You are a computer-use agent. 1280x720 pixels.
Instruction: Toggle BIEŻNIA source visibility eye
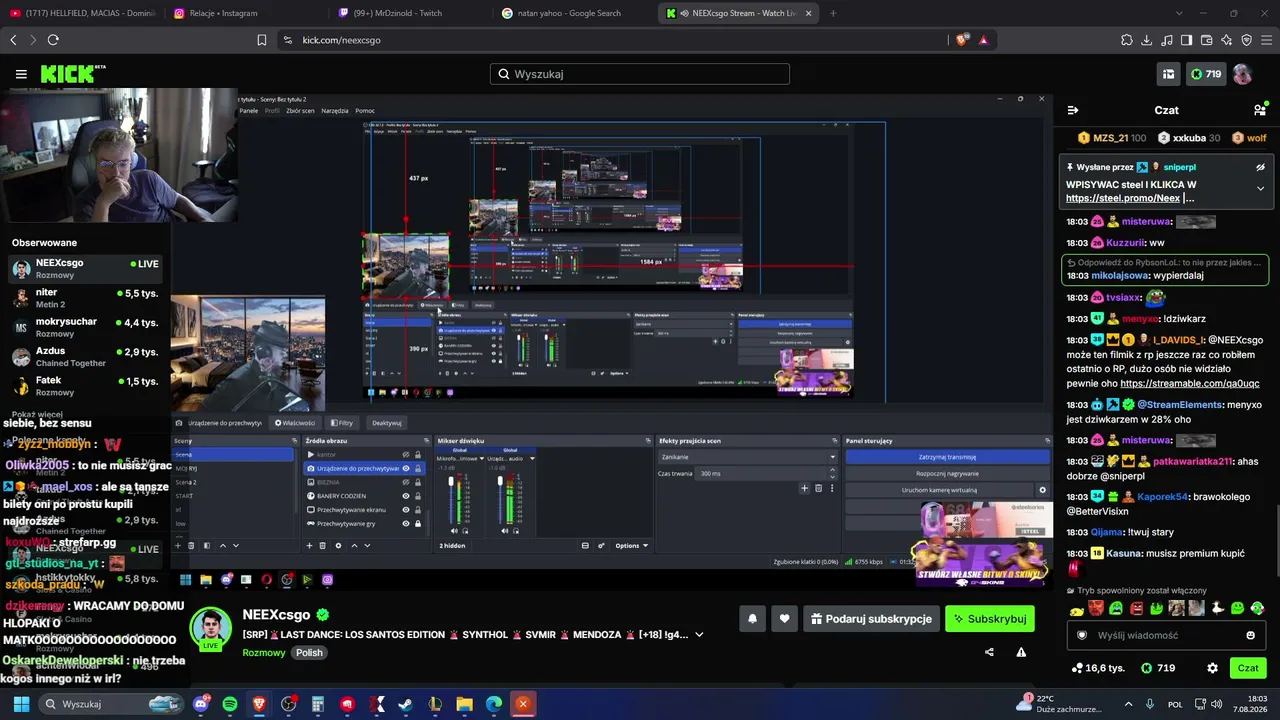point(406,482)
